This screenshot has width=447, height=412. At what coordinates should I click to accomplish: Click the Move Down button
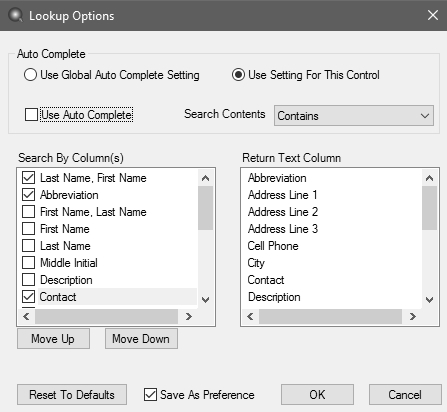click(x=141, y=339)
